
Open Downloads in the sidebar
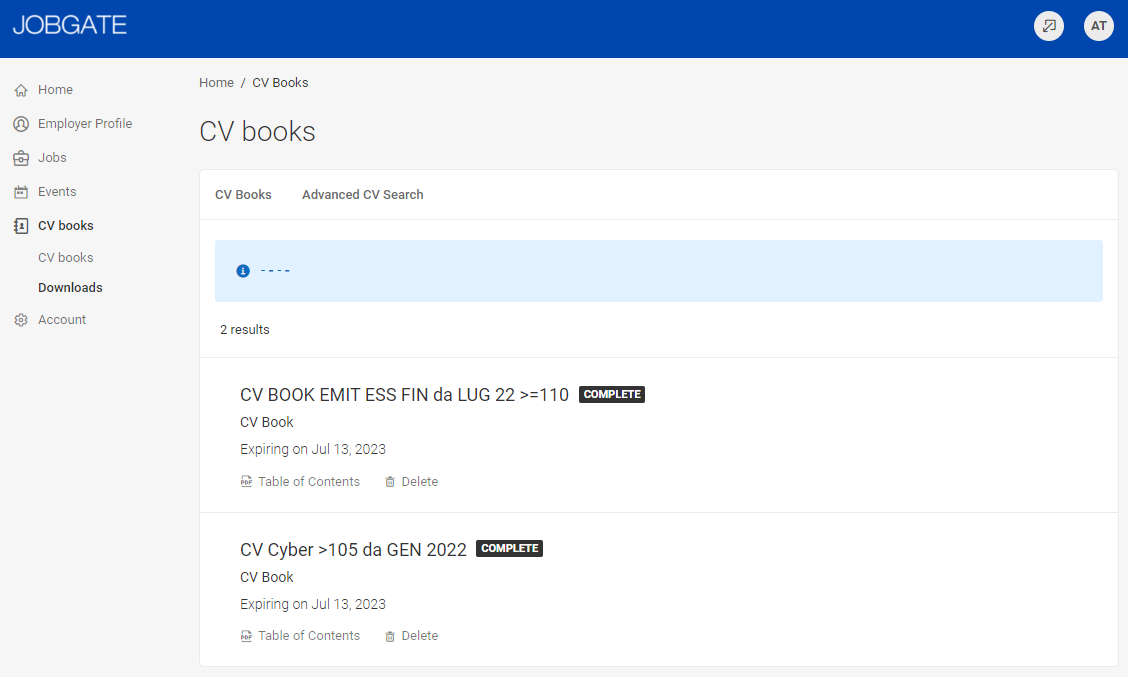(70, 288)
